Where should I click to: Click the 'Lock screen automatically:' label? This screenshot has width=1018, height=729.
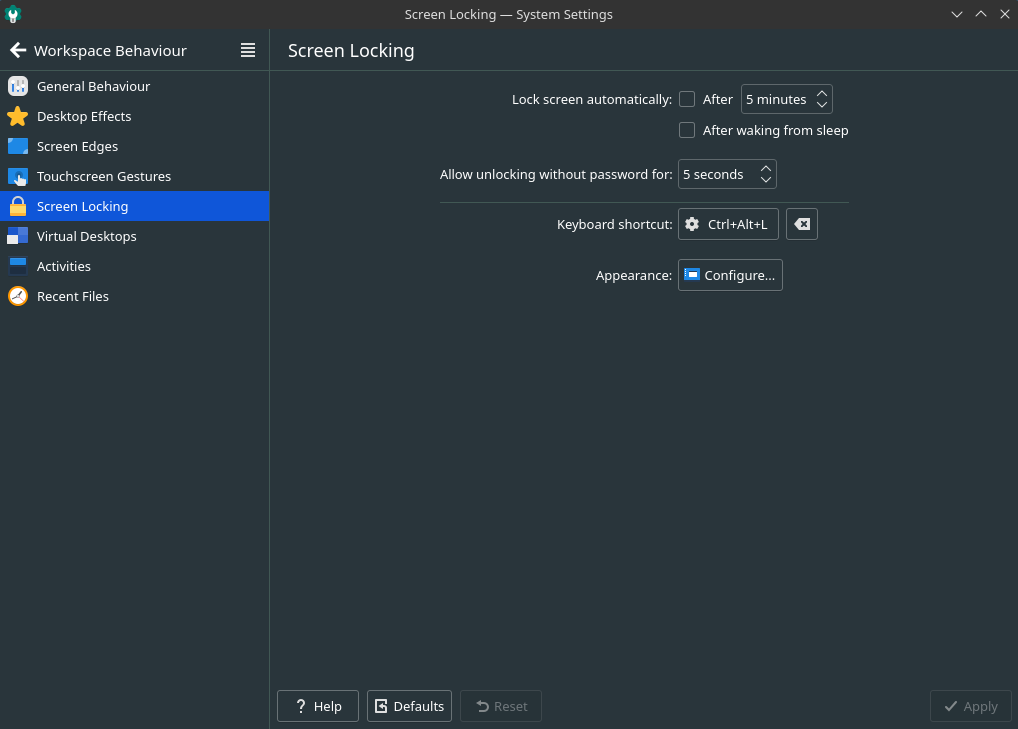[592, 99]
